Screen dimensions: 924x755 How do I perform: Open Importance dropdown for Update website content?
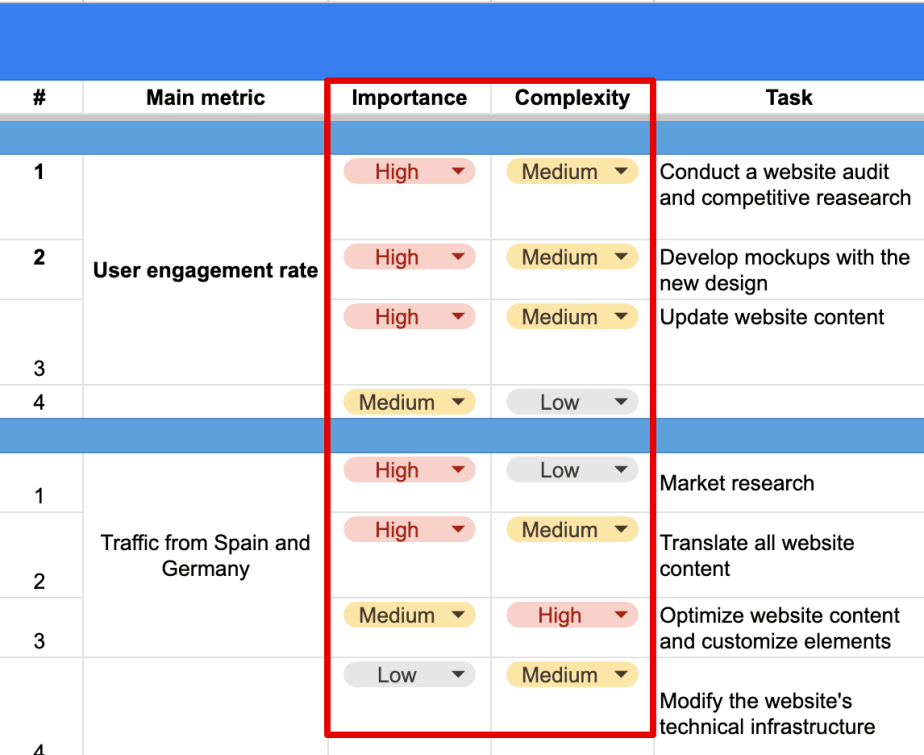[x=410, y=316]
